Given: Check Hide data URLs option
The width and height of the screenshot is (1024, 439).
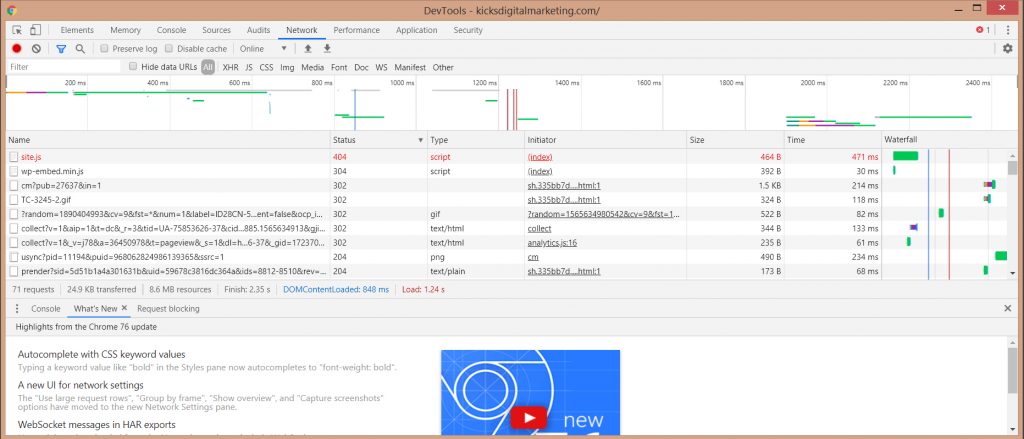Looking at the screenshot, I should (x=133, y=67).
